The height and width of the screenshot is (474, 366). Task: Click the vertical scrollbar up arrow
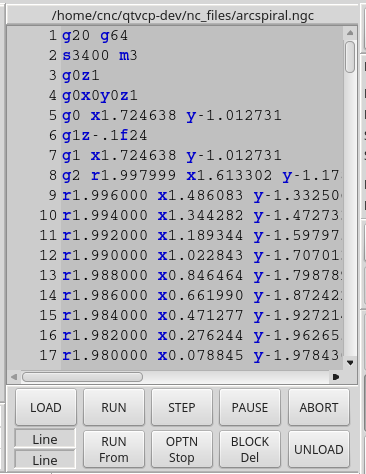tap(350, 33)
